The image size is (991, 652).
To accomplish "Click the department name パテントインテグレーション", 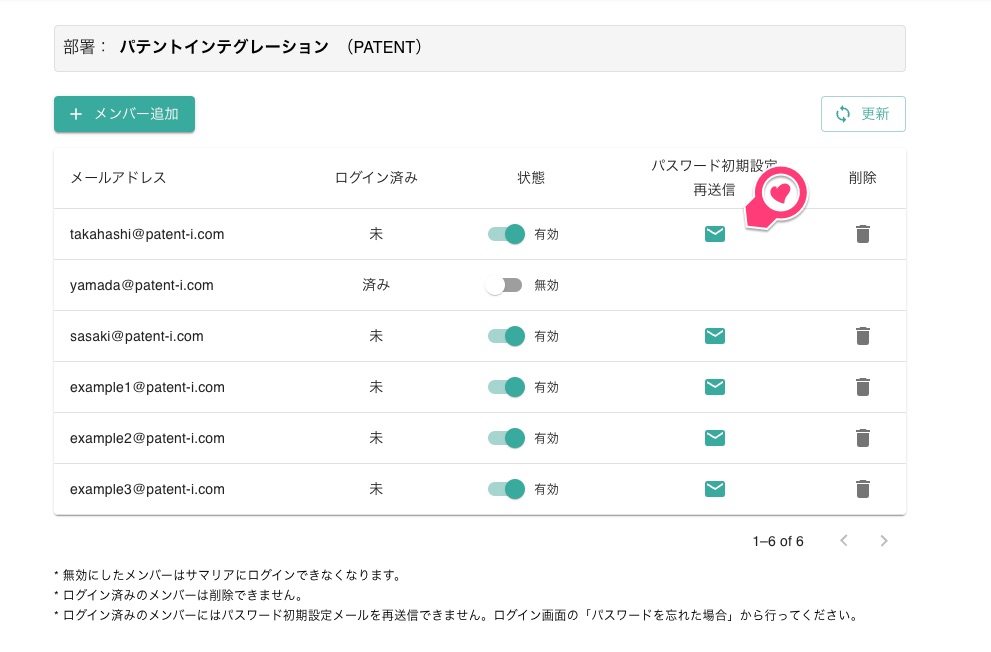I will tap(224, 47).
